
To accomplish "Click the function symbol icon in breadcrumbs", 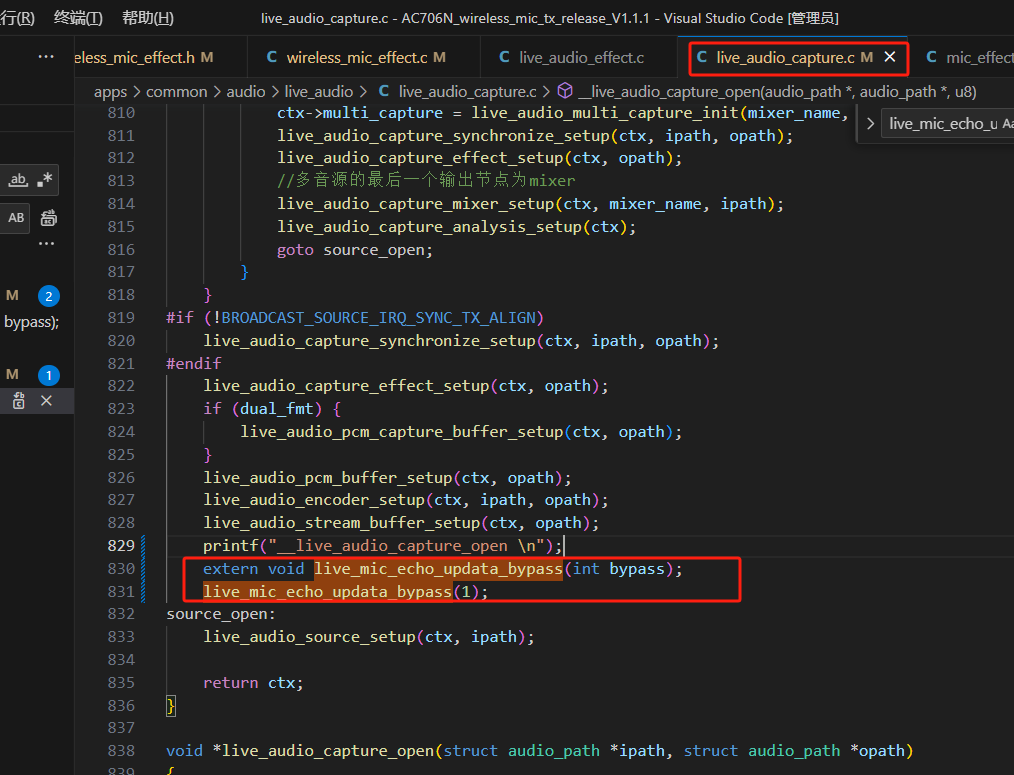I will 565,91.
